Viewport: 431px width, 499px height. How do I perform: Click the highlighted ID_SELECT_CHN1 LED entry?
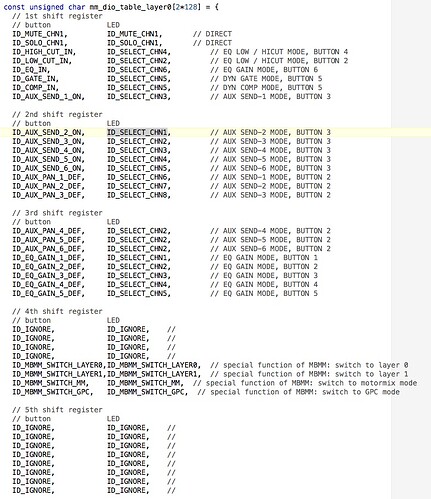pyautogui.click(x=137, y=132)
